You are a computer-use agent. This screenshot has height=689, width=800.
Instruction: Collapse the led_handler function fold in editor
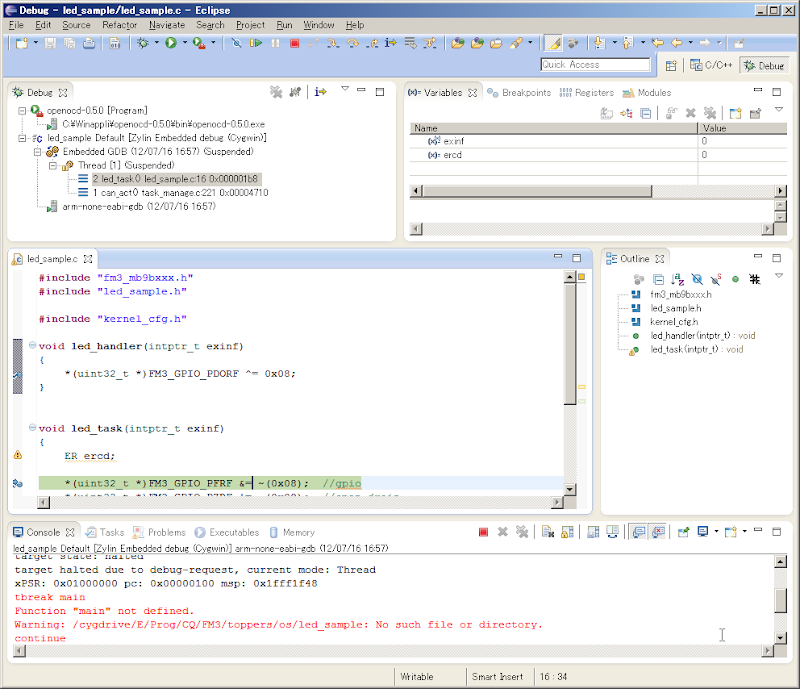[32, 346]
